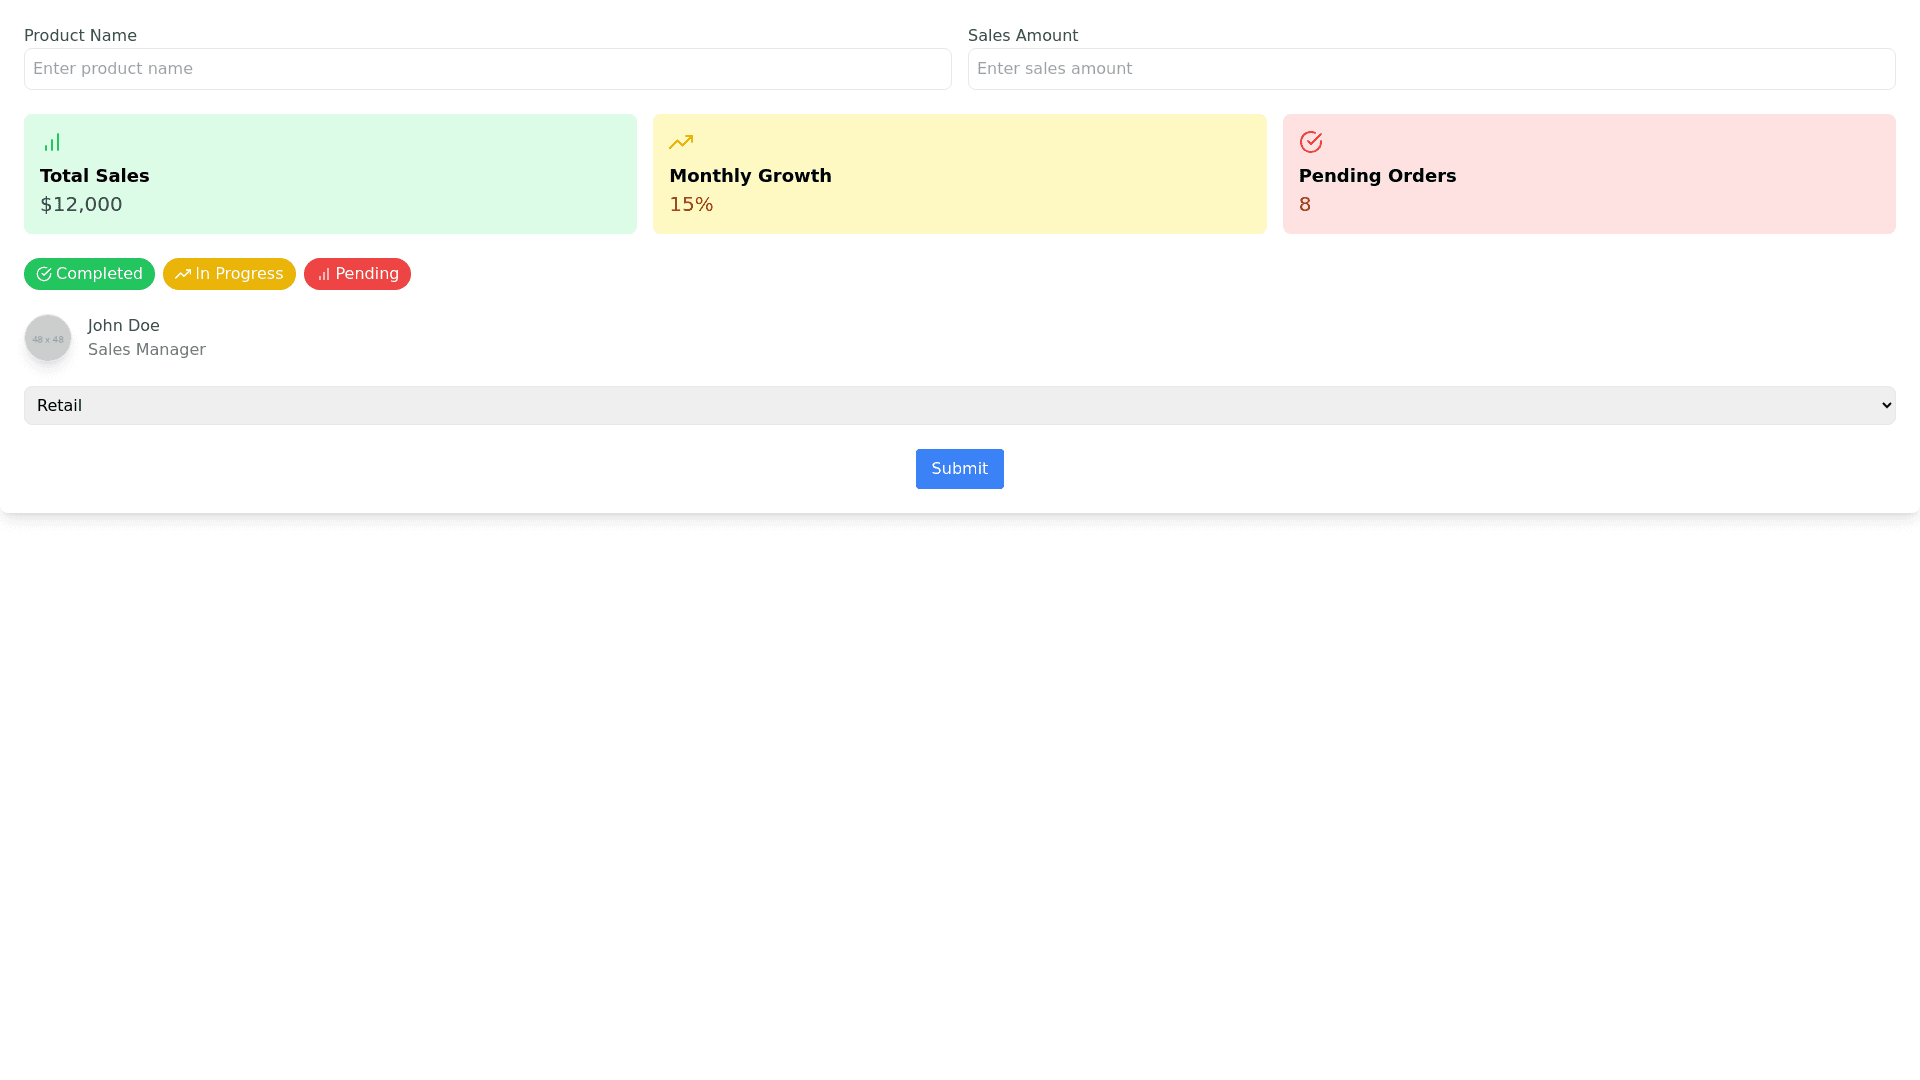Viewport: 1920px width, 1080px height.
Task: Click the trend arrow icon in In Progress badge
Action: click(x=183, y=274)
